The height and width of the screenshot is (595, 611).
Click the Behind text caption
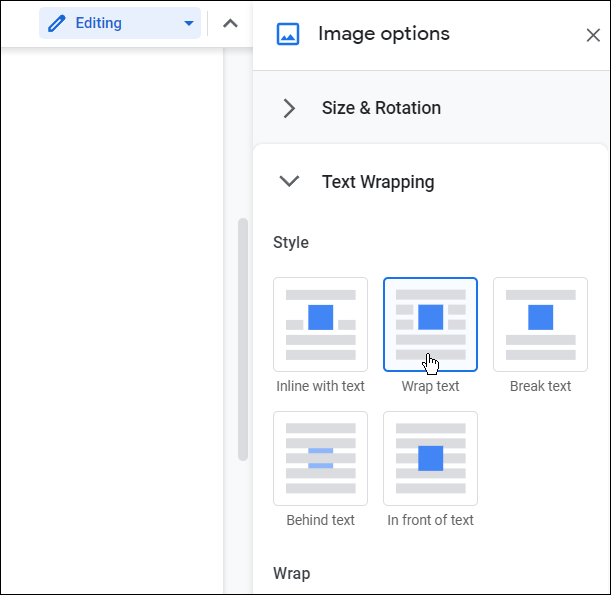320,520
